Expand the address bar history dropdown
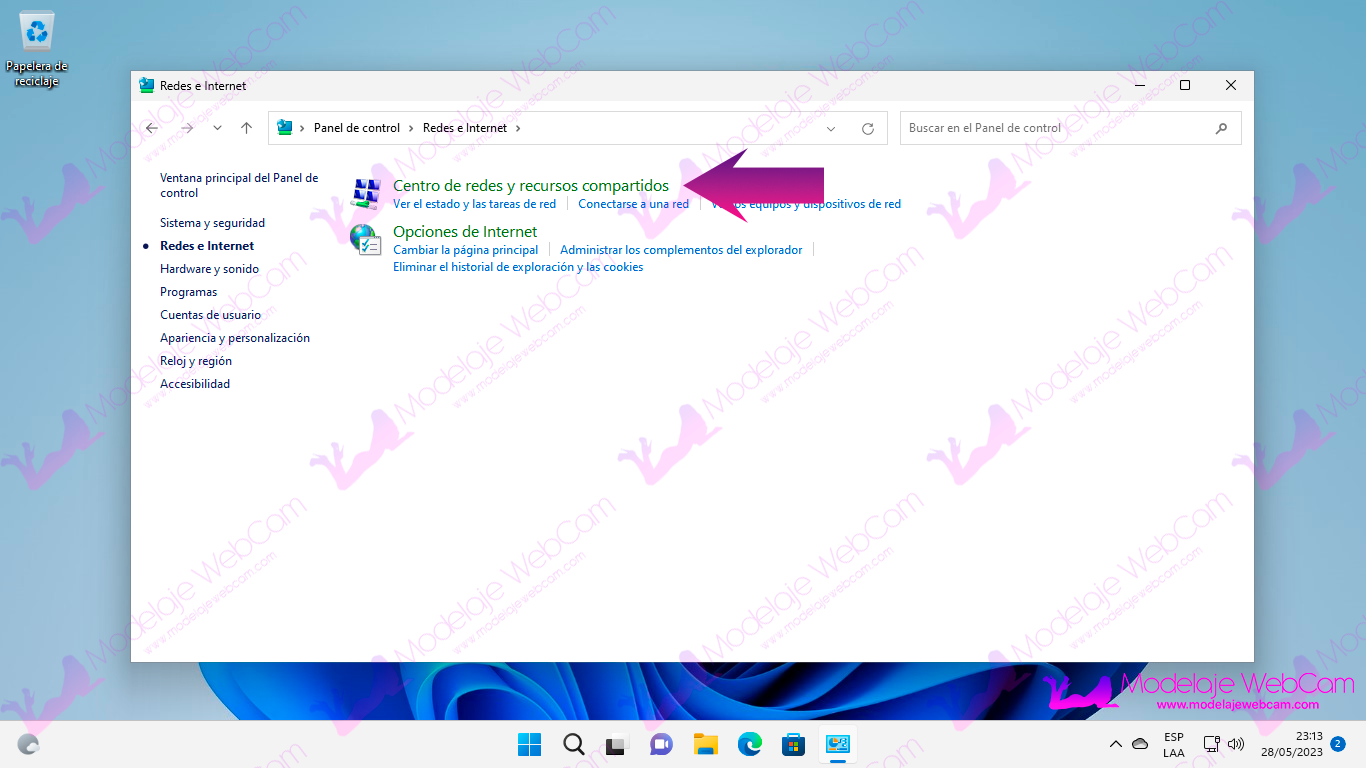The image size is (1366, 768). pyautogui.click(x=831, y=128)
